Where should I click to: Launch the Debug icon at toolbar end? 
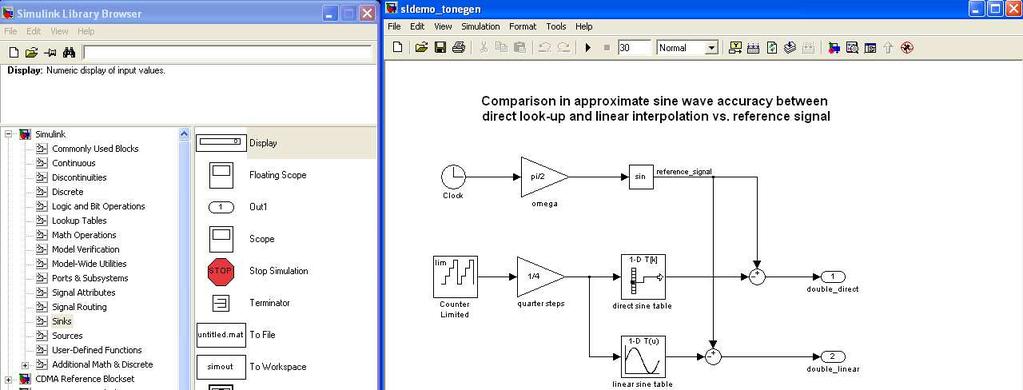pos(907,48)
